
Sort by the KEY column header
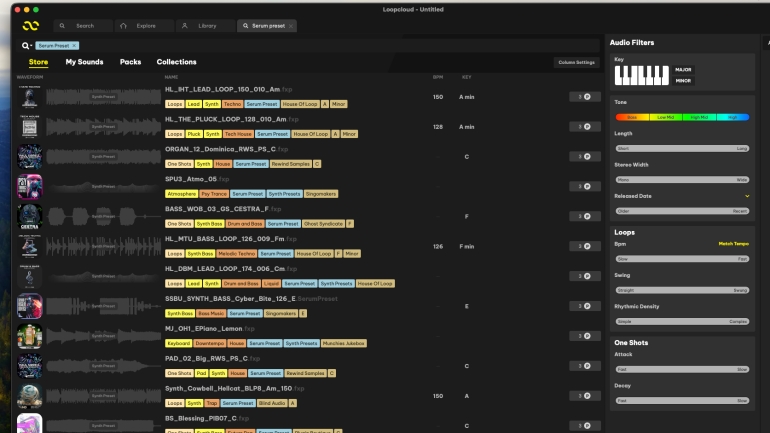click(x=467, y=77)
